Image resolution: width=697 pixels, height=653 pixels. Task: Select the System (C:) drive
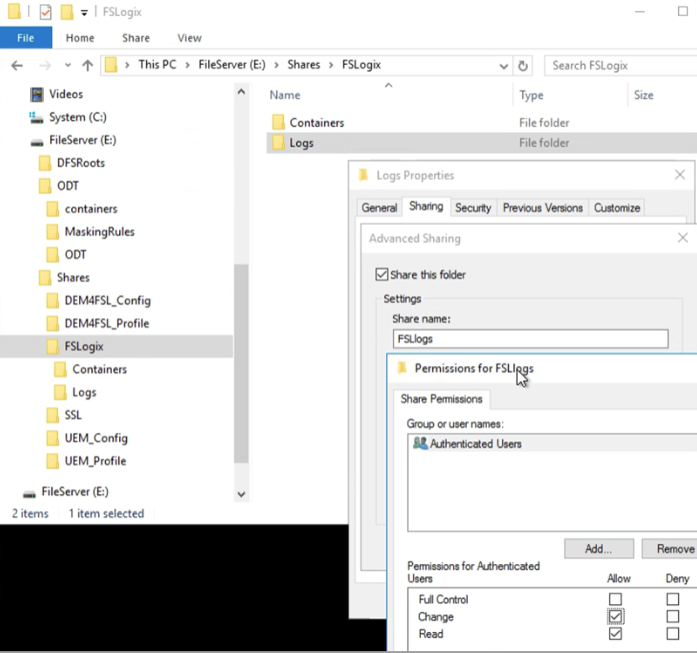77,117
